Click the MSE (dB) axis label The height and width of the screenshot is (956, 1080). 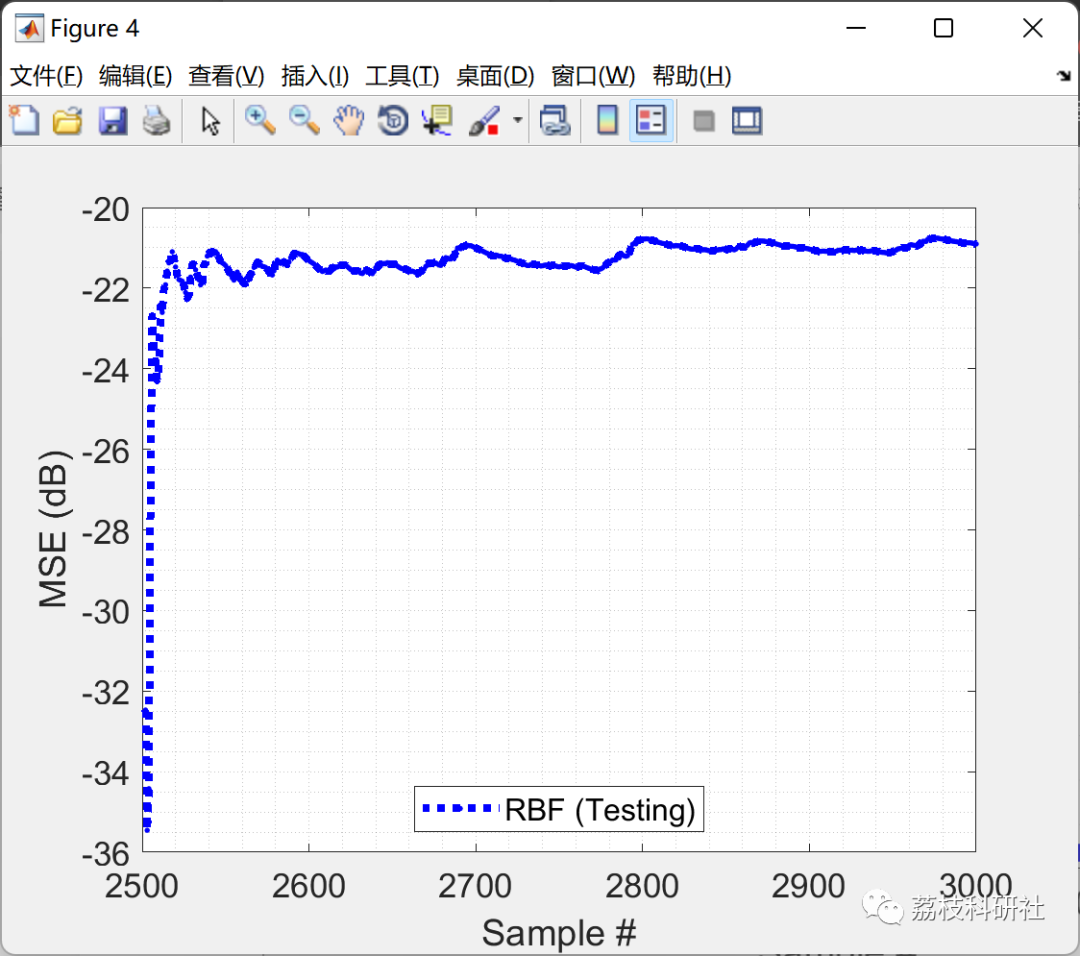pos(52,529)
